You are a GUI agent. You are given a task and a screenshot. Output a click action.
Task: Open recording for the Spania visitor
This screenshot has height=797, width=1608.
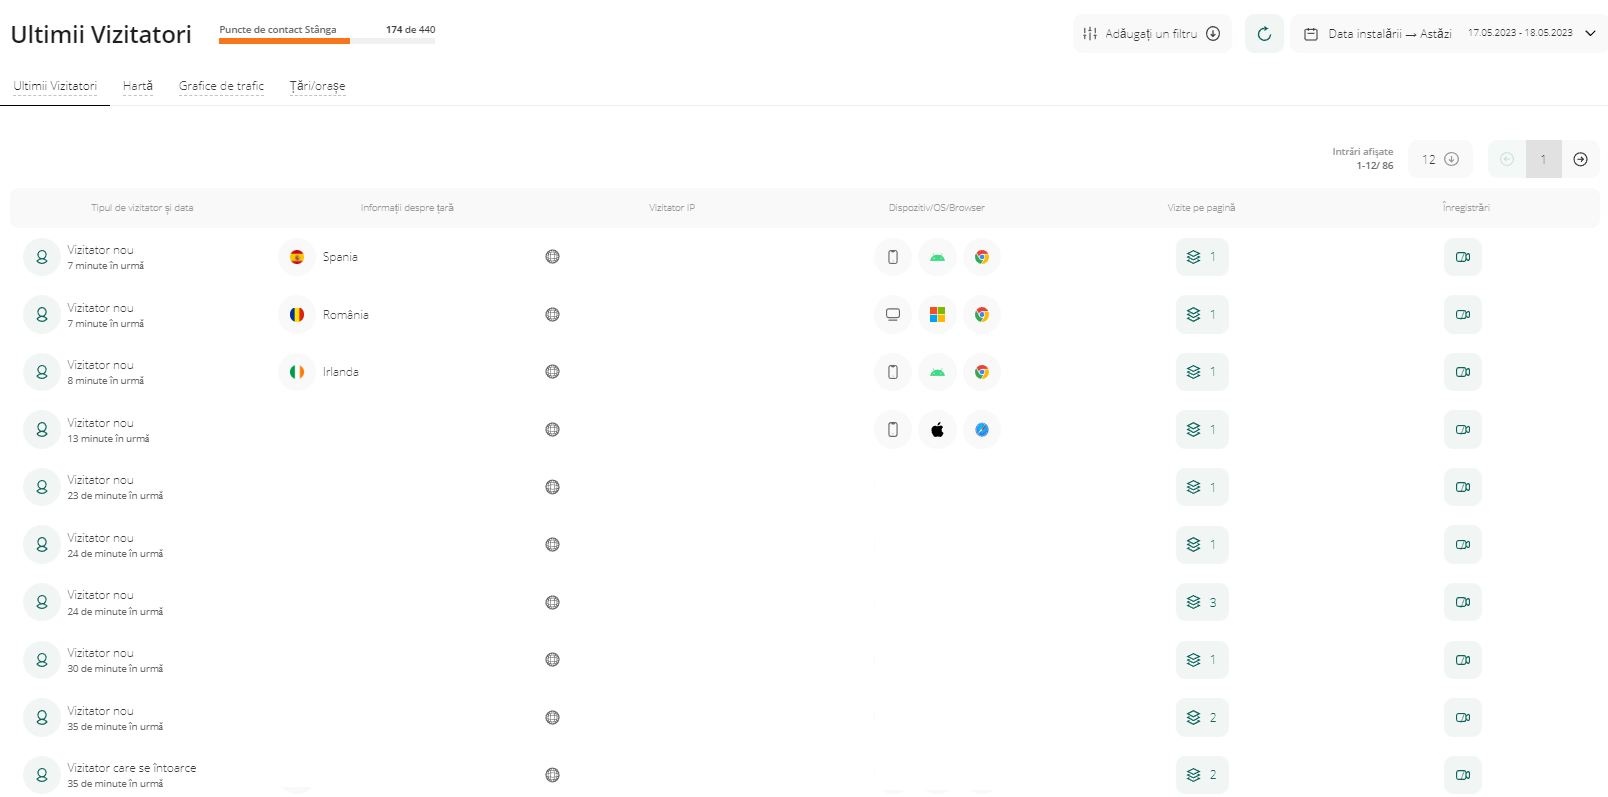pos(1462,257)
